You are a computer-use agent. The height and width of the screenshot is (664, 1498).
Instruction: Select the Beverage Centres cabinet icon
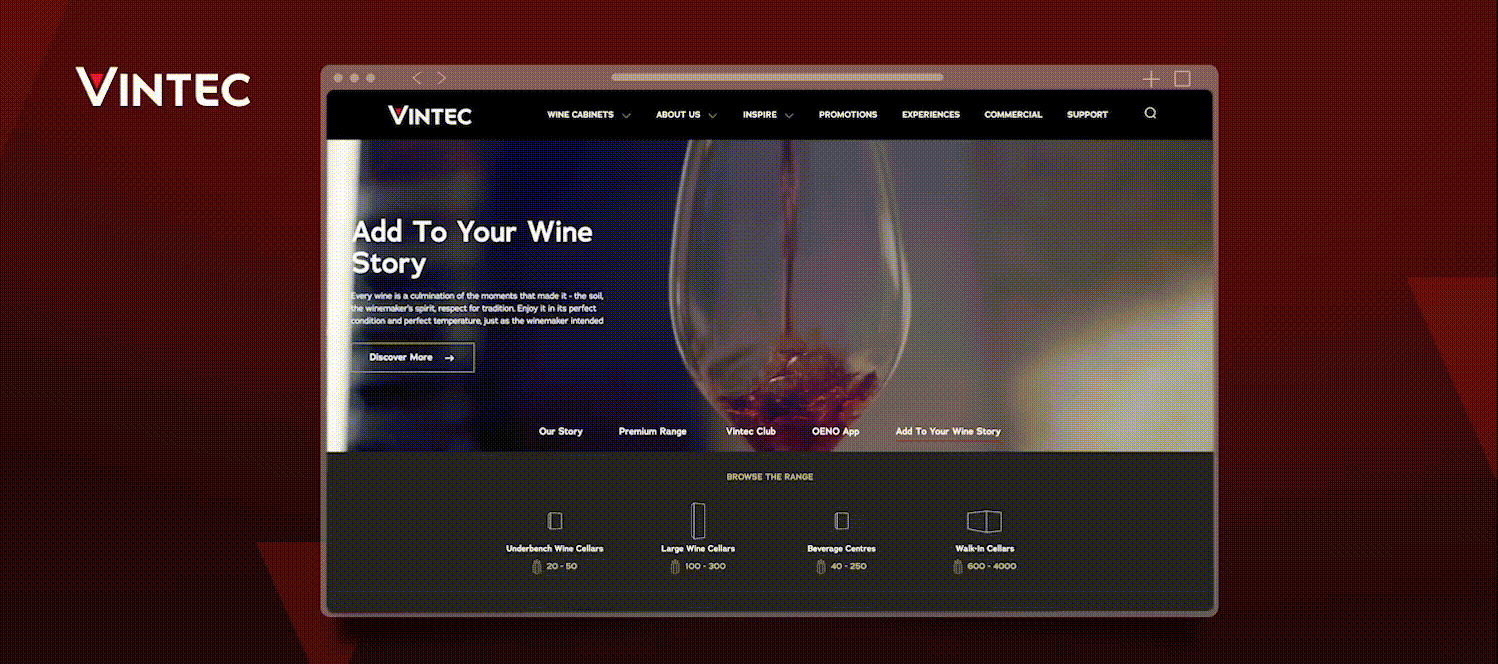[x=840, y=520]
